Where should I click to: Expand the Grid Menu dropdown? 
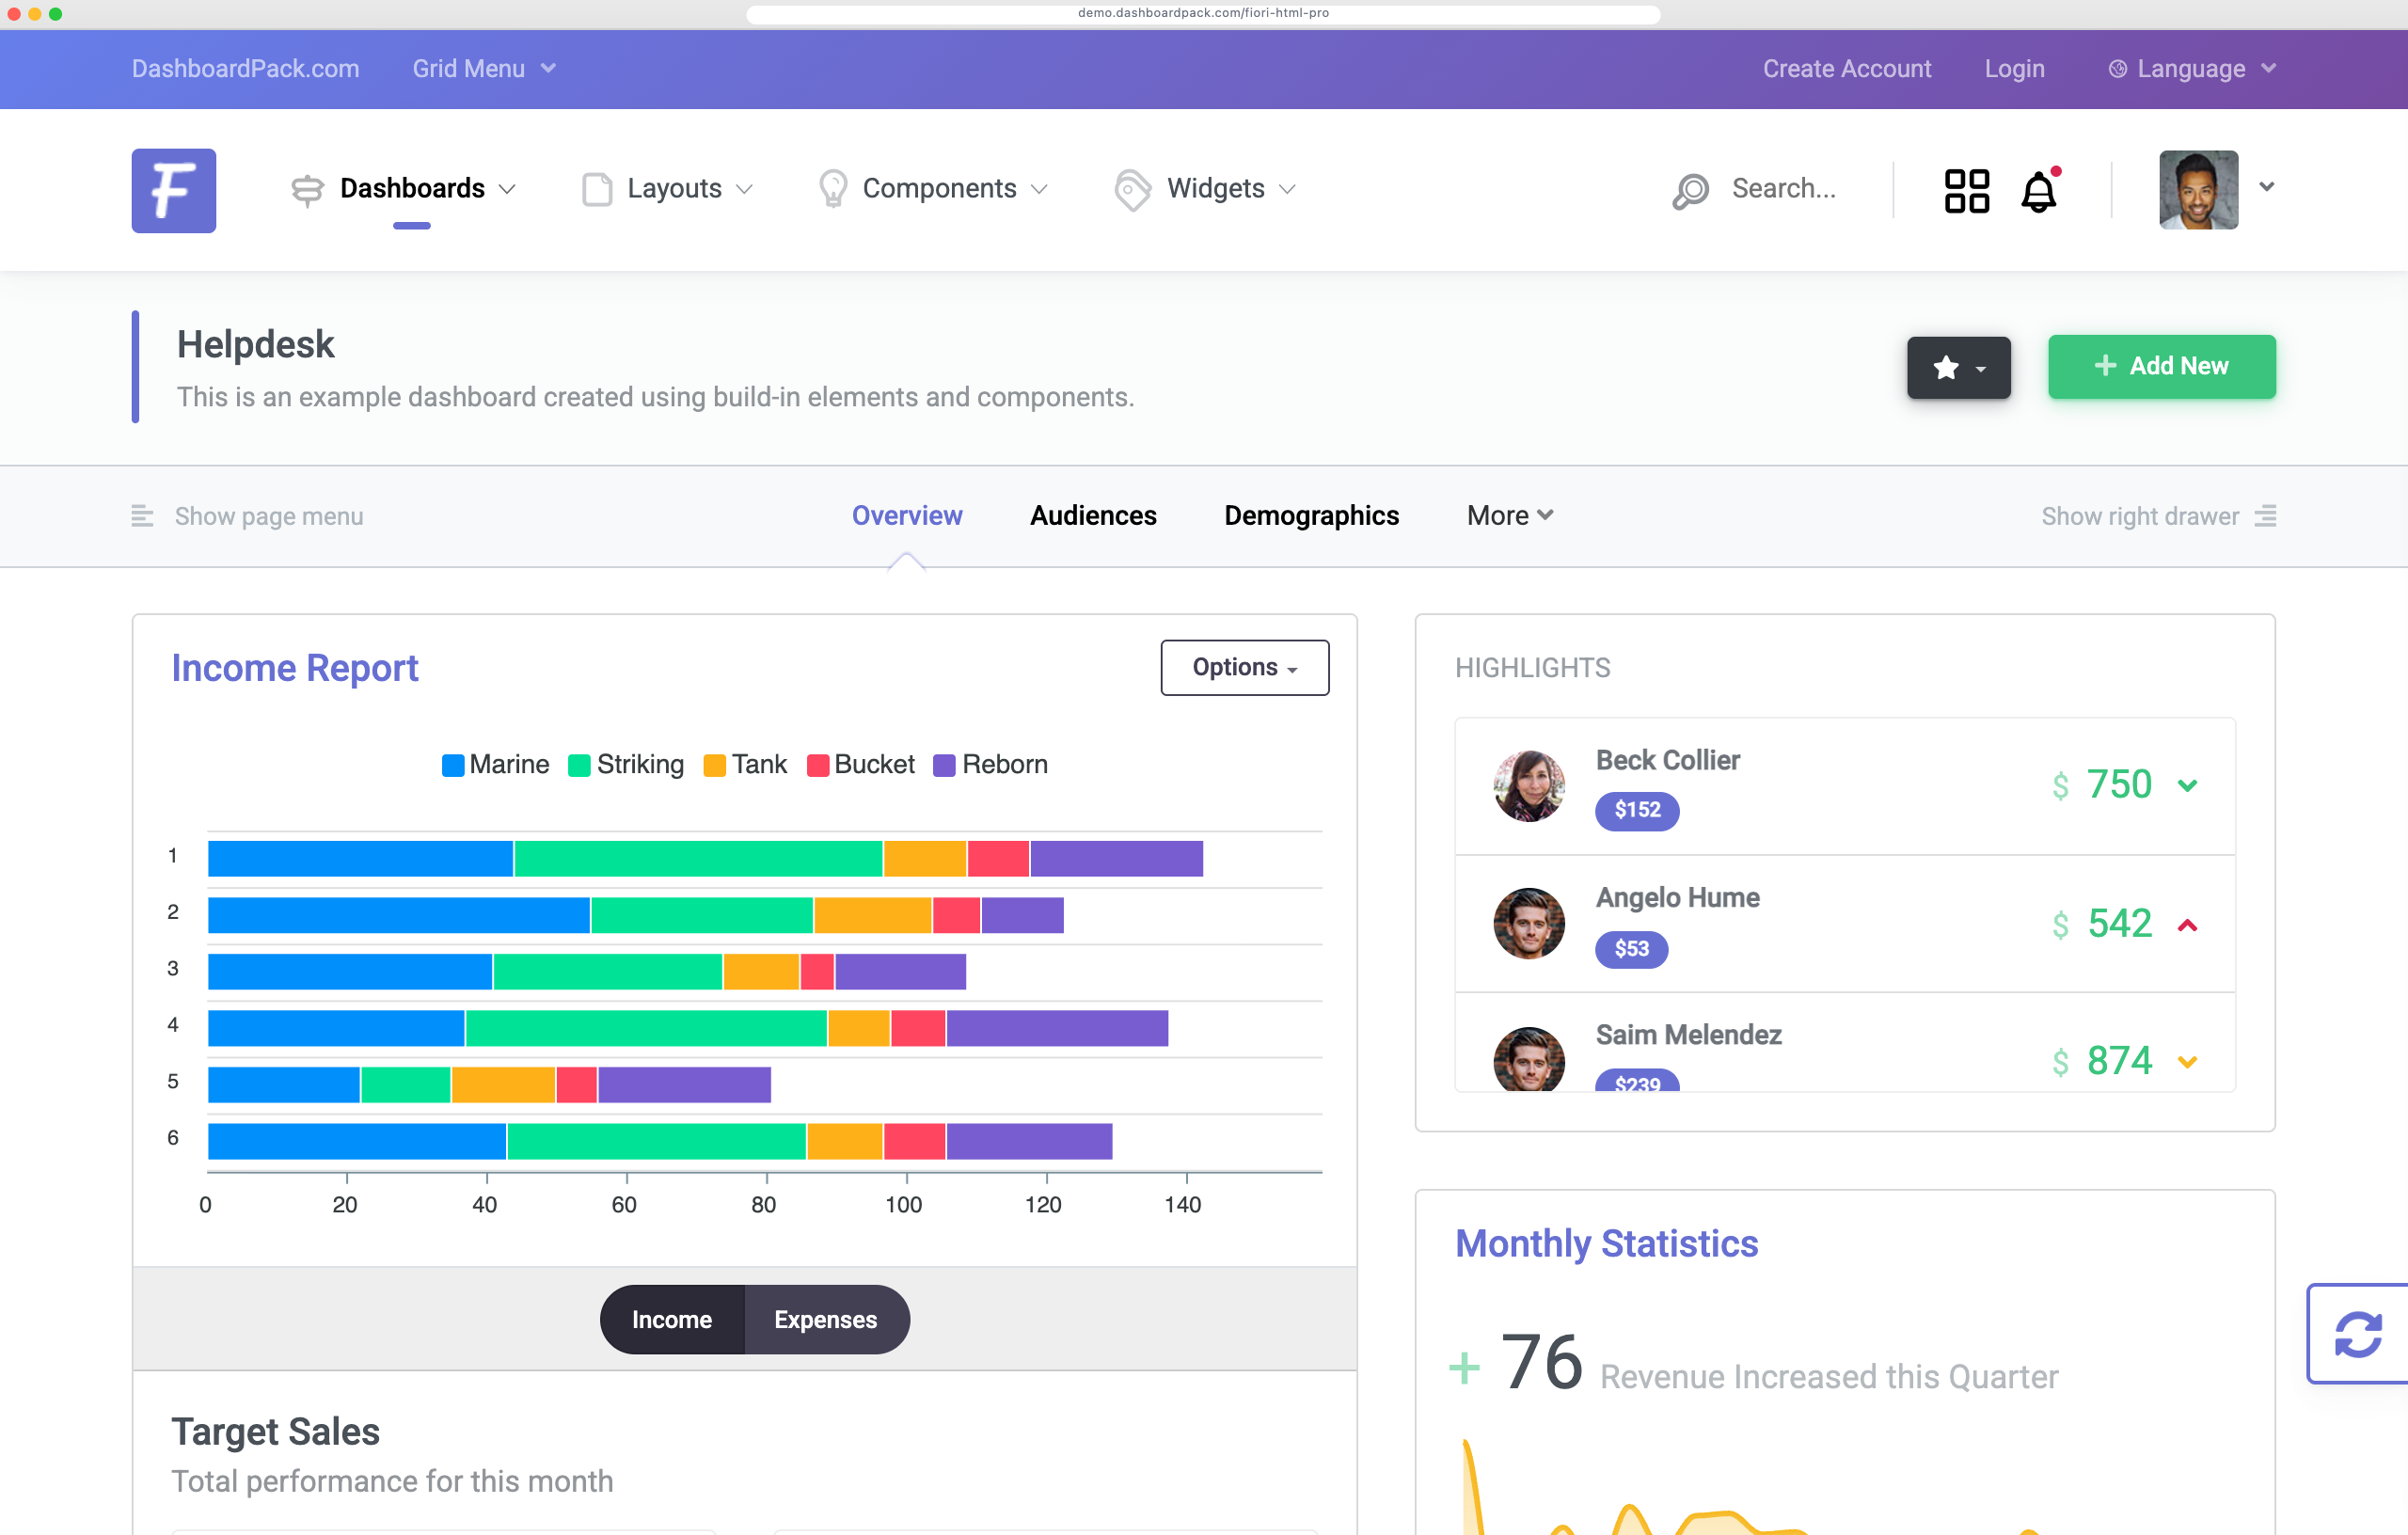(484, 69)
